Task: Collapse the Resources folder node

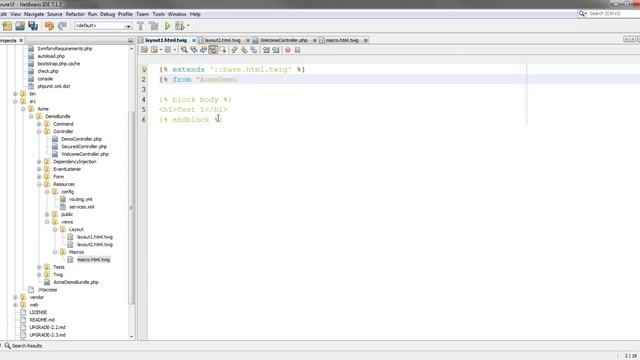Action: (39, 184)
